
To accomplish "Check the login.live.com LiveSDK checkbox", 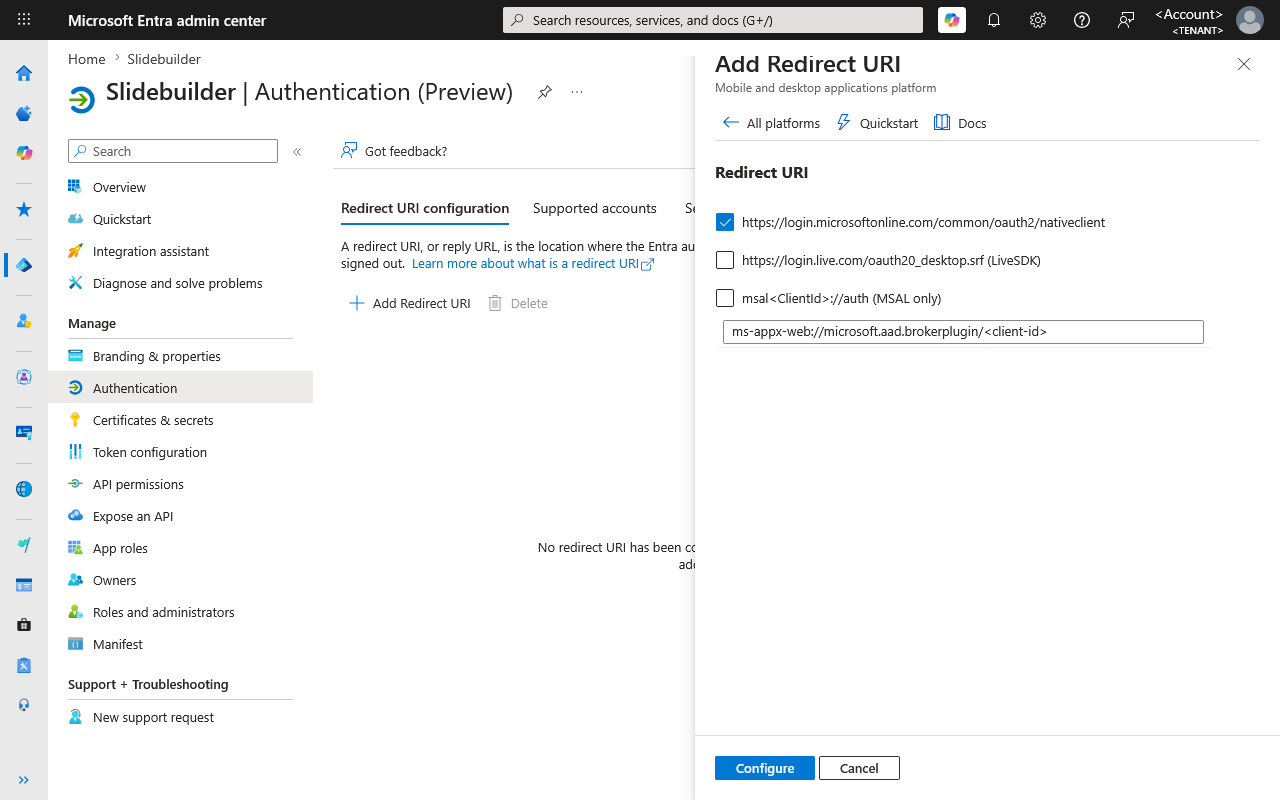I will click(x=725, y=260).
